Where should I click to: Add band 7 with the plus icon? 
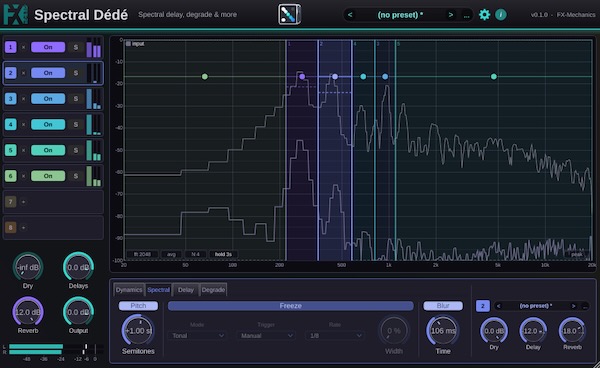(x=23, y=202)
